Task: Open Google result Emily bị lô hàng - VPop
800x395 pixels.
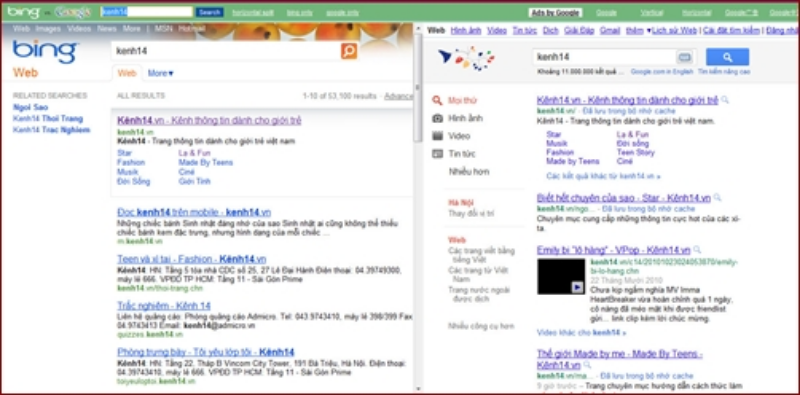Action: (613, 250)
